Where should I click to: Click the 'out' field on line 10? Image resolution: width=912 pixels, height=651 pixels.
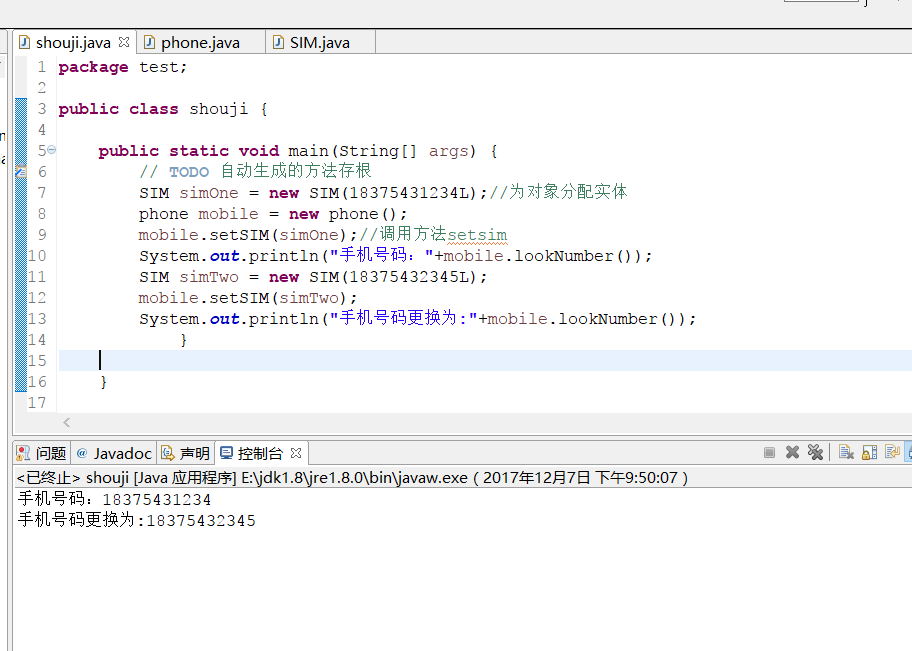225,256
